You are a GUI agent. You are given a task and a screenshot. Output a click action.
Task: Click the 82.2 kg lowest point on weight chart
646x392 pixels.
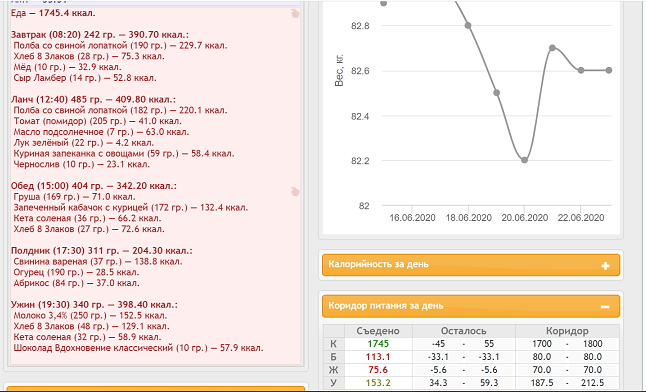point(524,160)
